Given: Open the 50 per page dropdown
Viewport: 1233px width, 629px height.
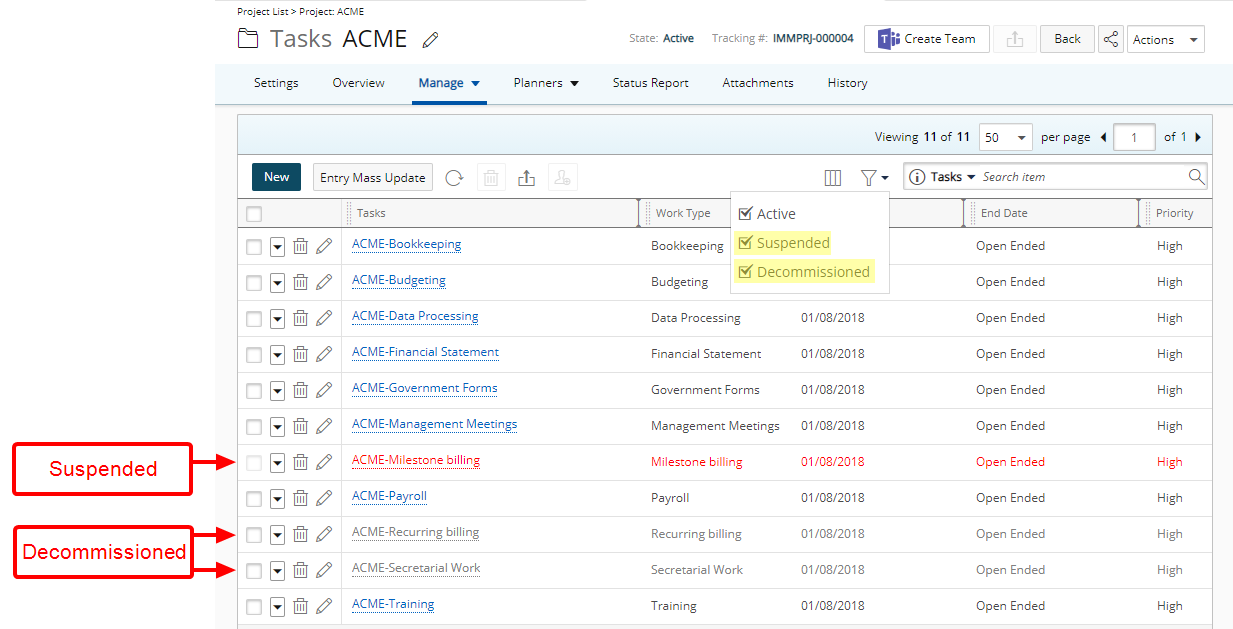Looking at the screenshot, I should point(1006,137).
